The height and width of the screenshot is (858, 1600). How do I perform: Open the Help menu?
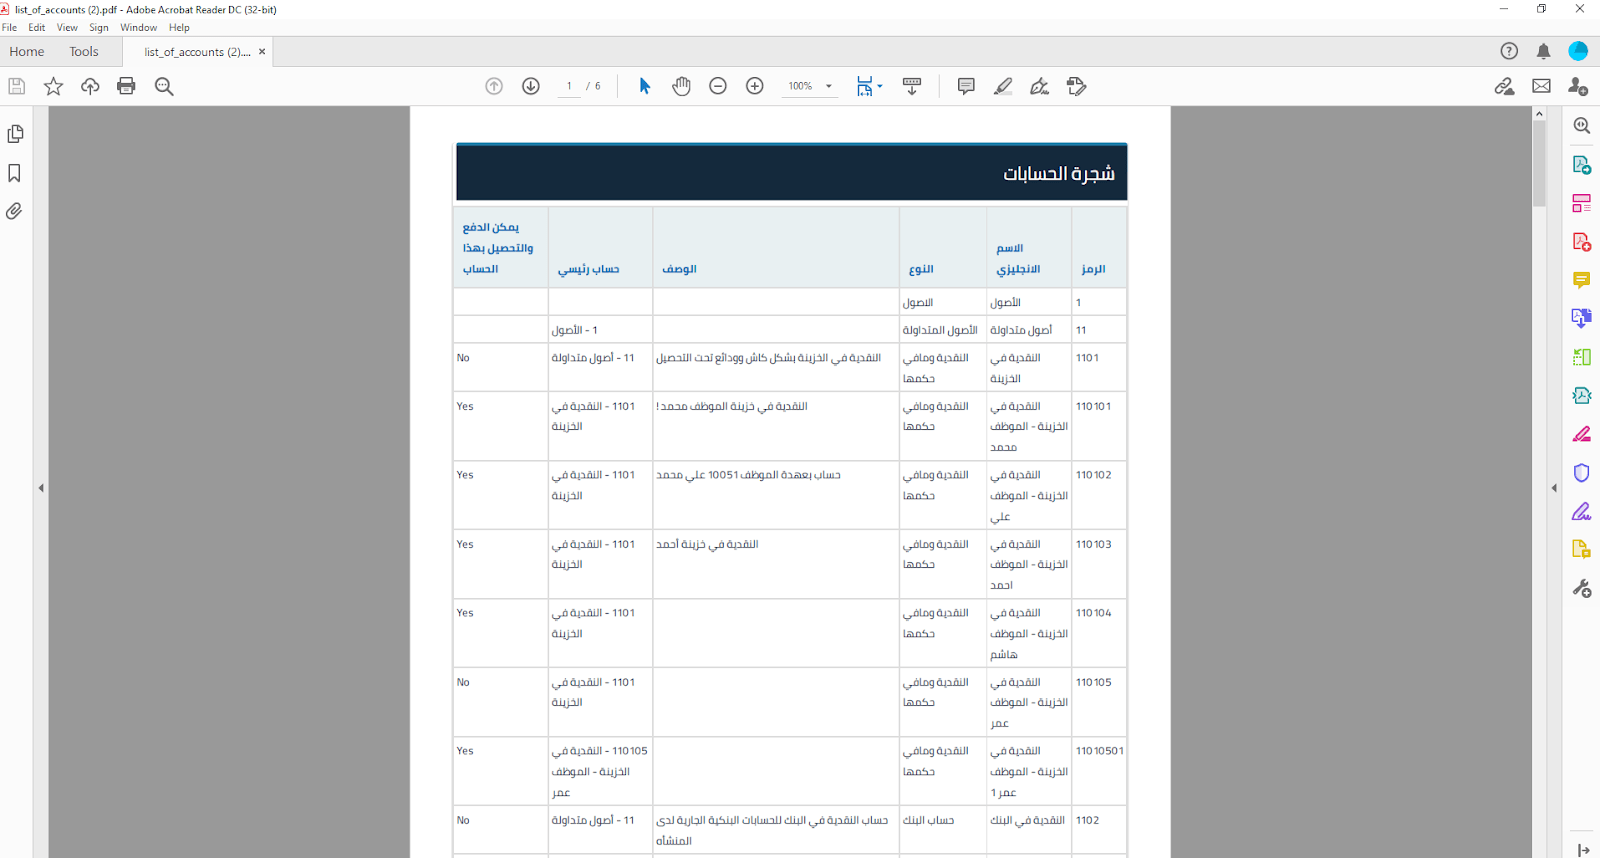179,28
